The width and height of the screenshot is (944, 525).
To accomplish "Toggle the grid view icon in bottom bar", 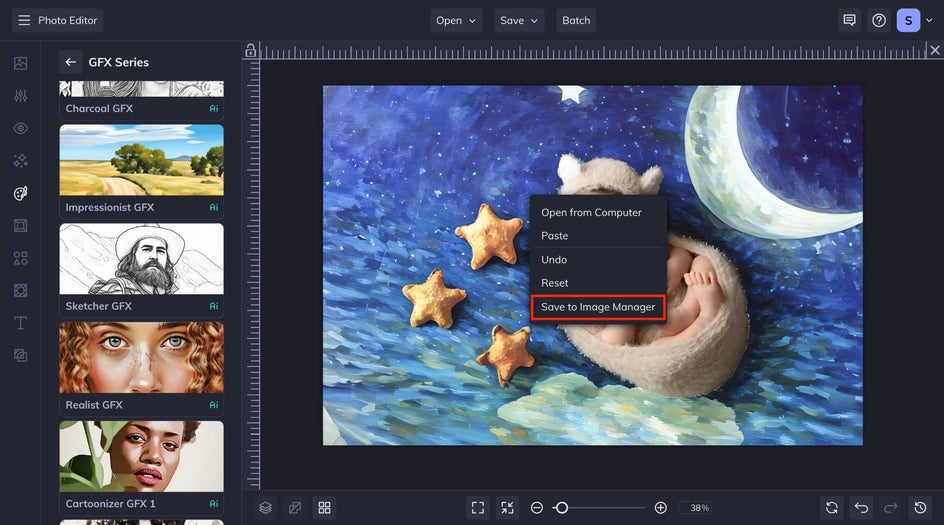I will click(324, 508).
